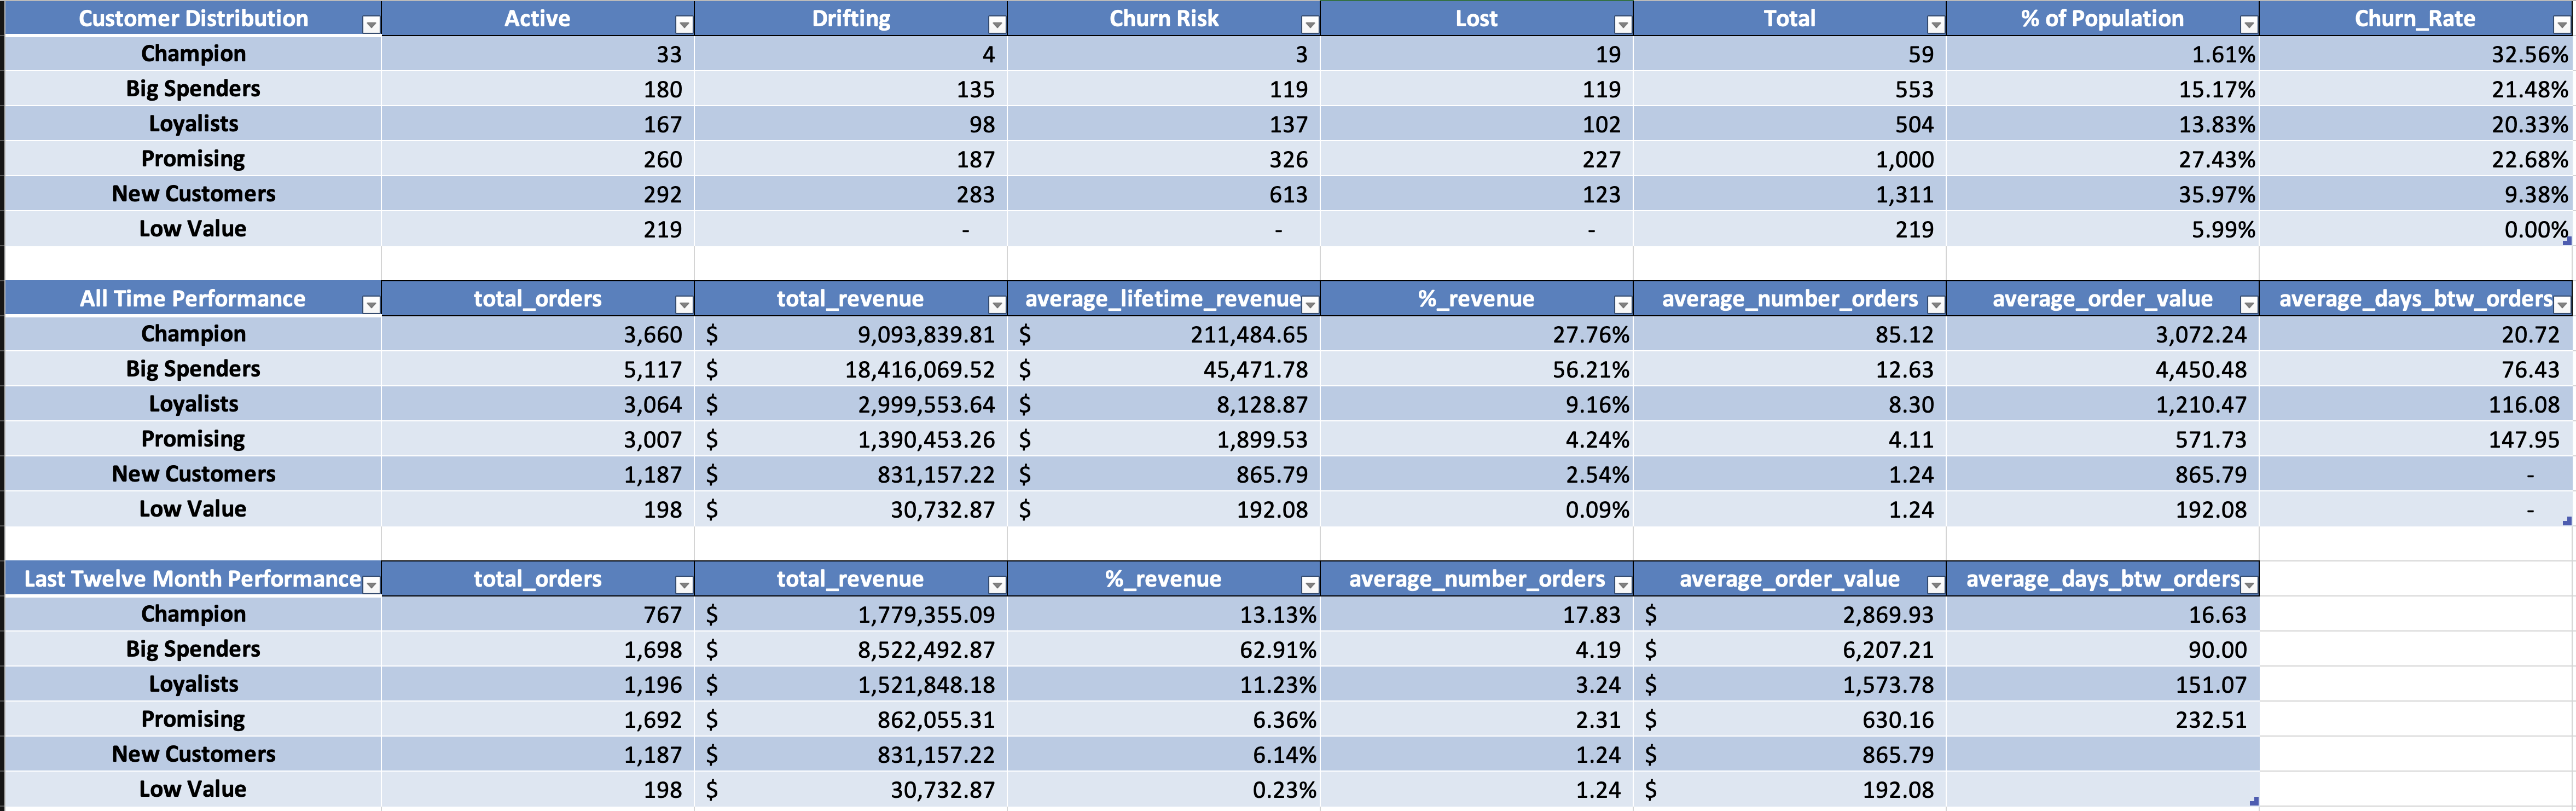Select Low Value label in All Time Performance table

click(x=193, y=508)
